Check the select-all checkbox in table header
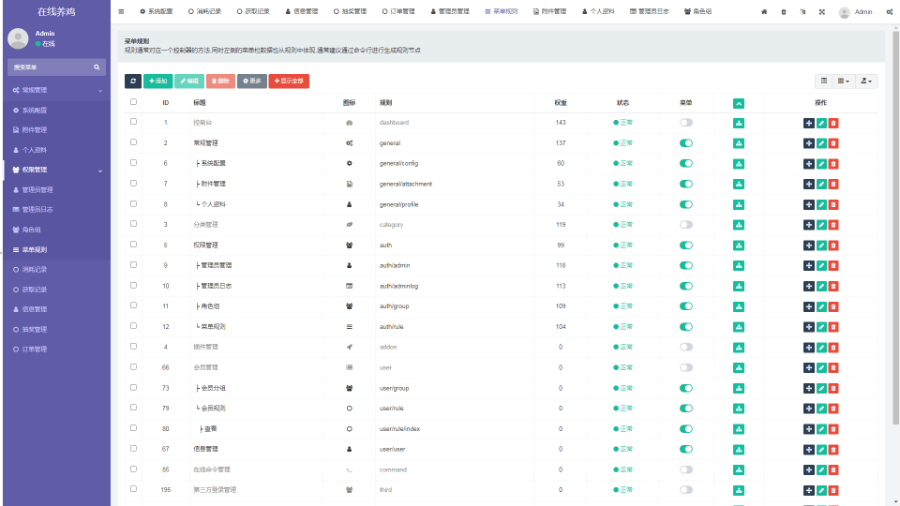The height and width of the screenshot is (506, 900). (x=134, y=102)
